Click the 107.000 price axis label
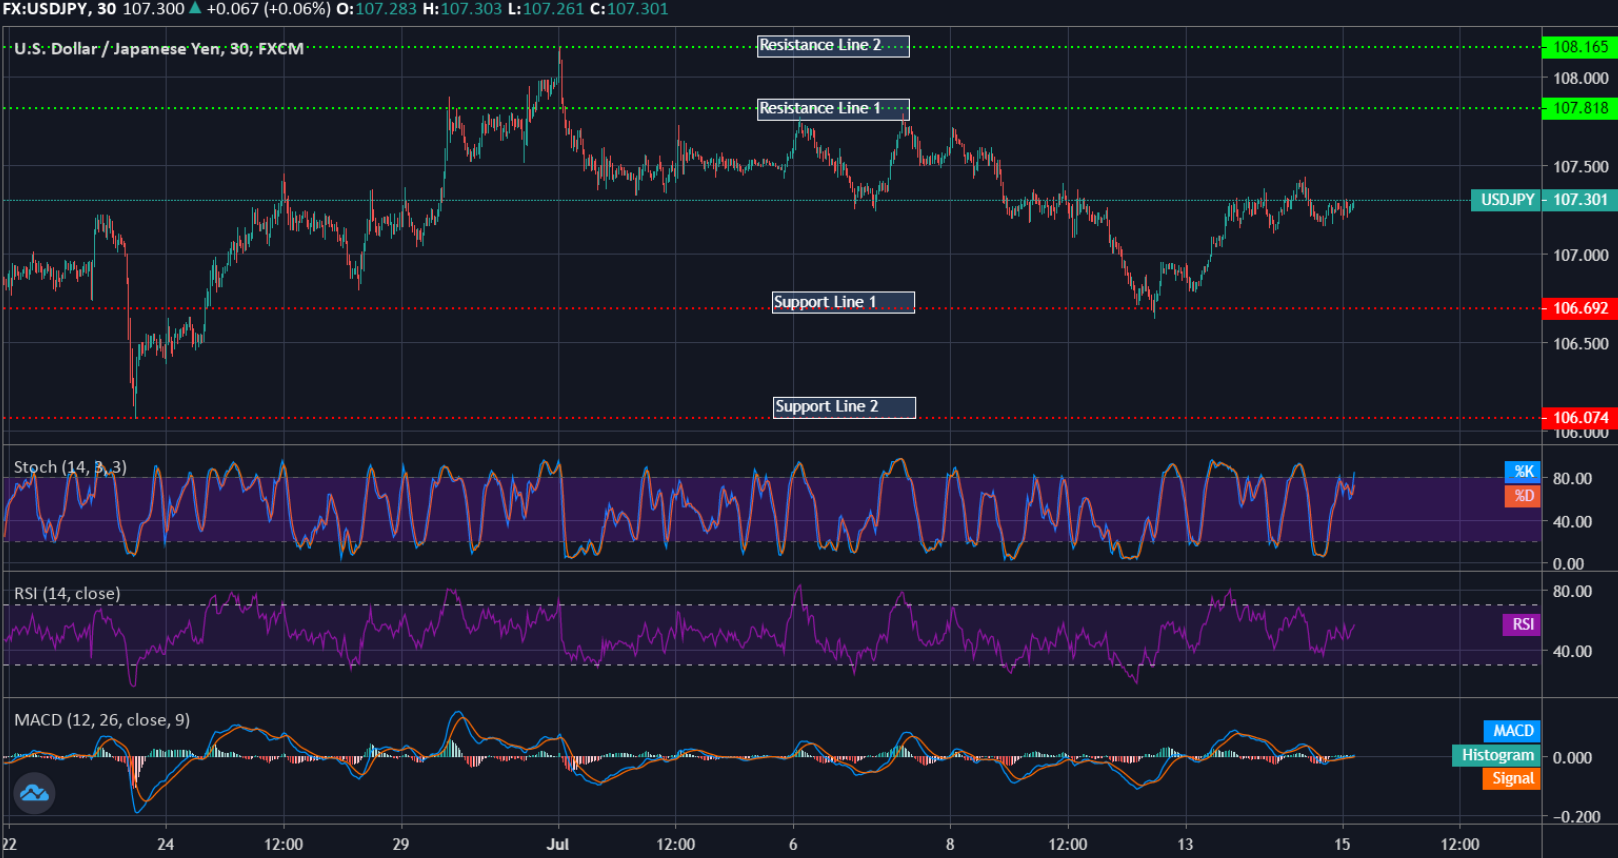Image resolution: width=1618 pixels, height=858 pixels. (x=1581, y=255)
